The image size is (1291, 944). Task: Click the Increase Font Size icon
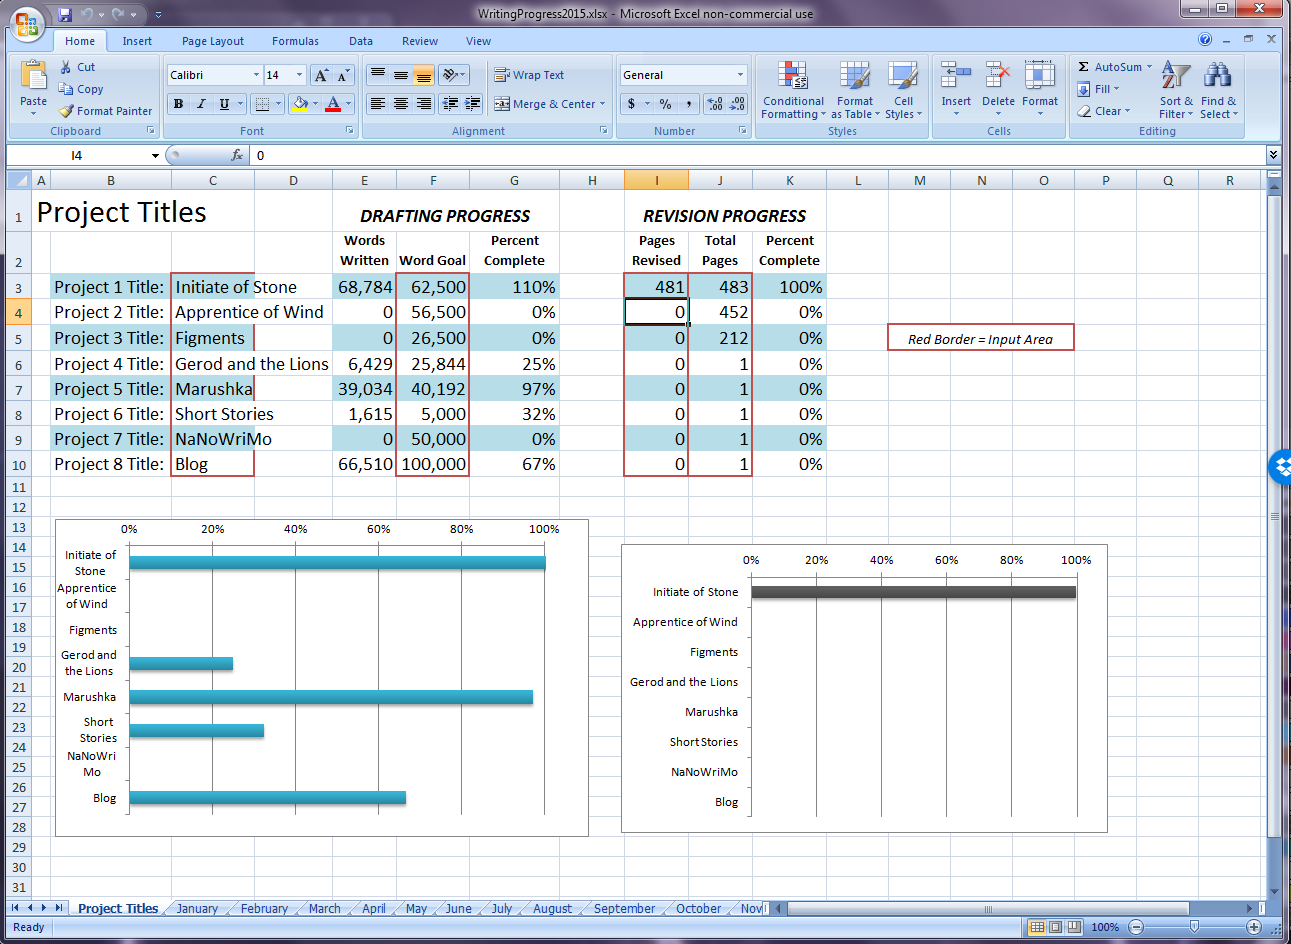pyautogui.click(x=321, y=76)
